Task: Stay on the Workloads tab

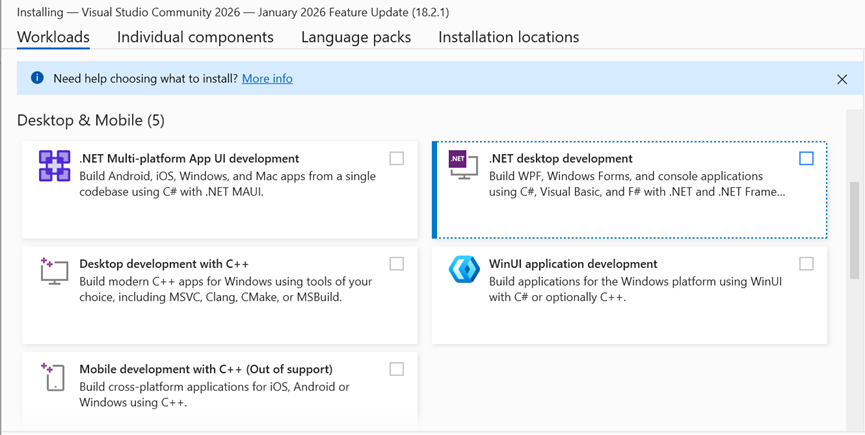Action: (x=54, y=37)
